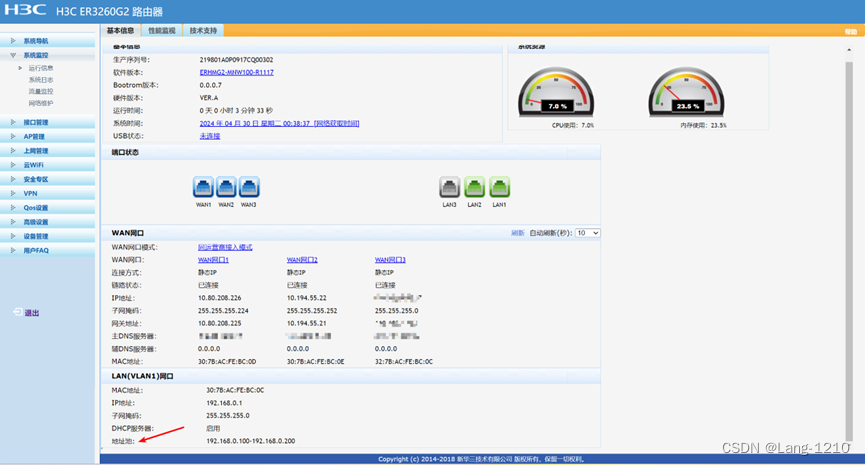The width and height of the screenshot is (865, 465).
Task: Click the logout icon beside 退出
Action: pos(18,312)
